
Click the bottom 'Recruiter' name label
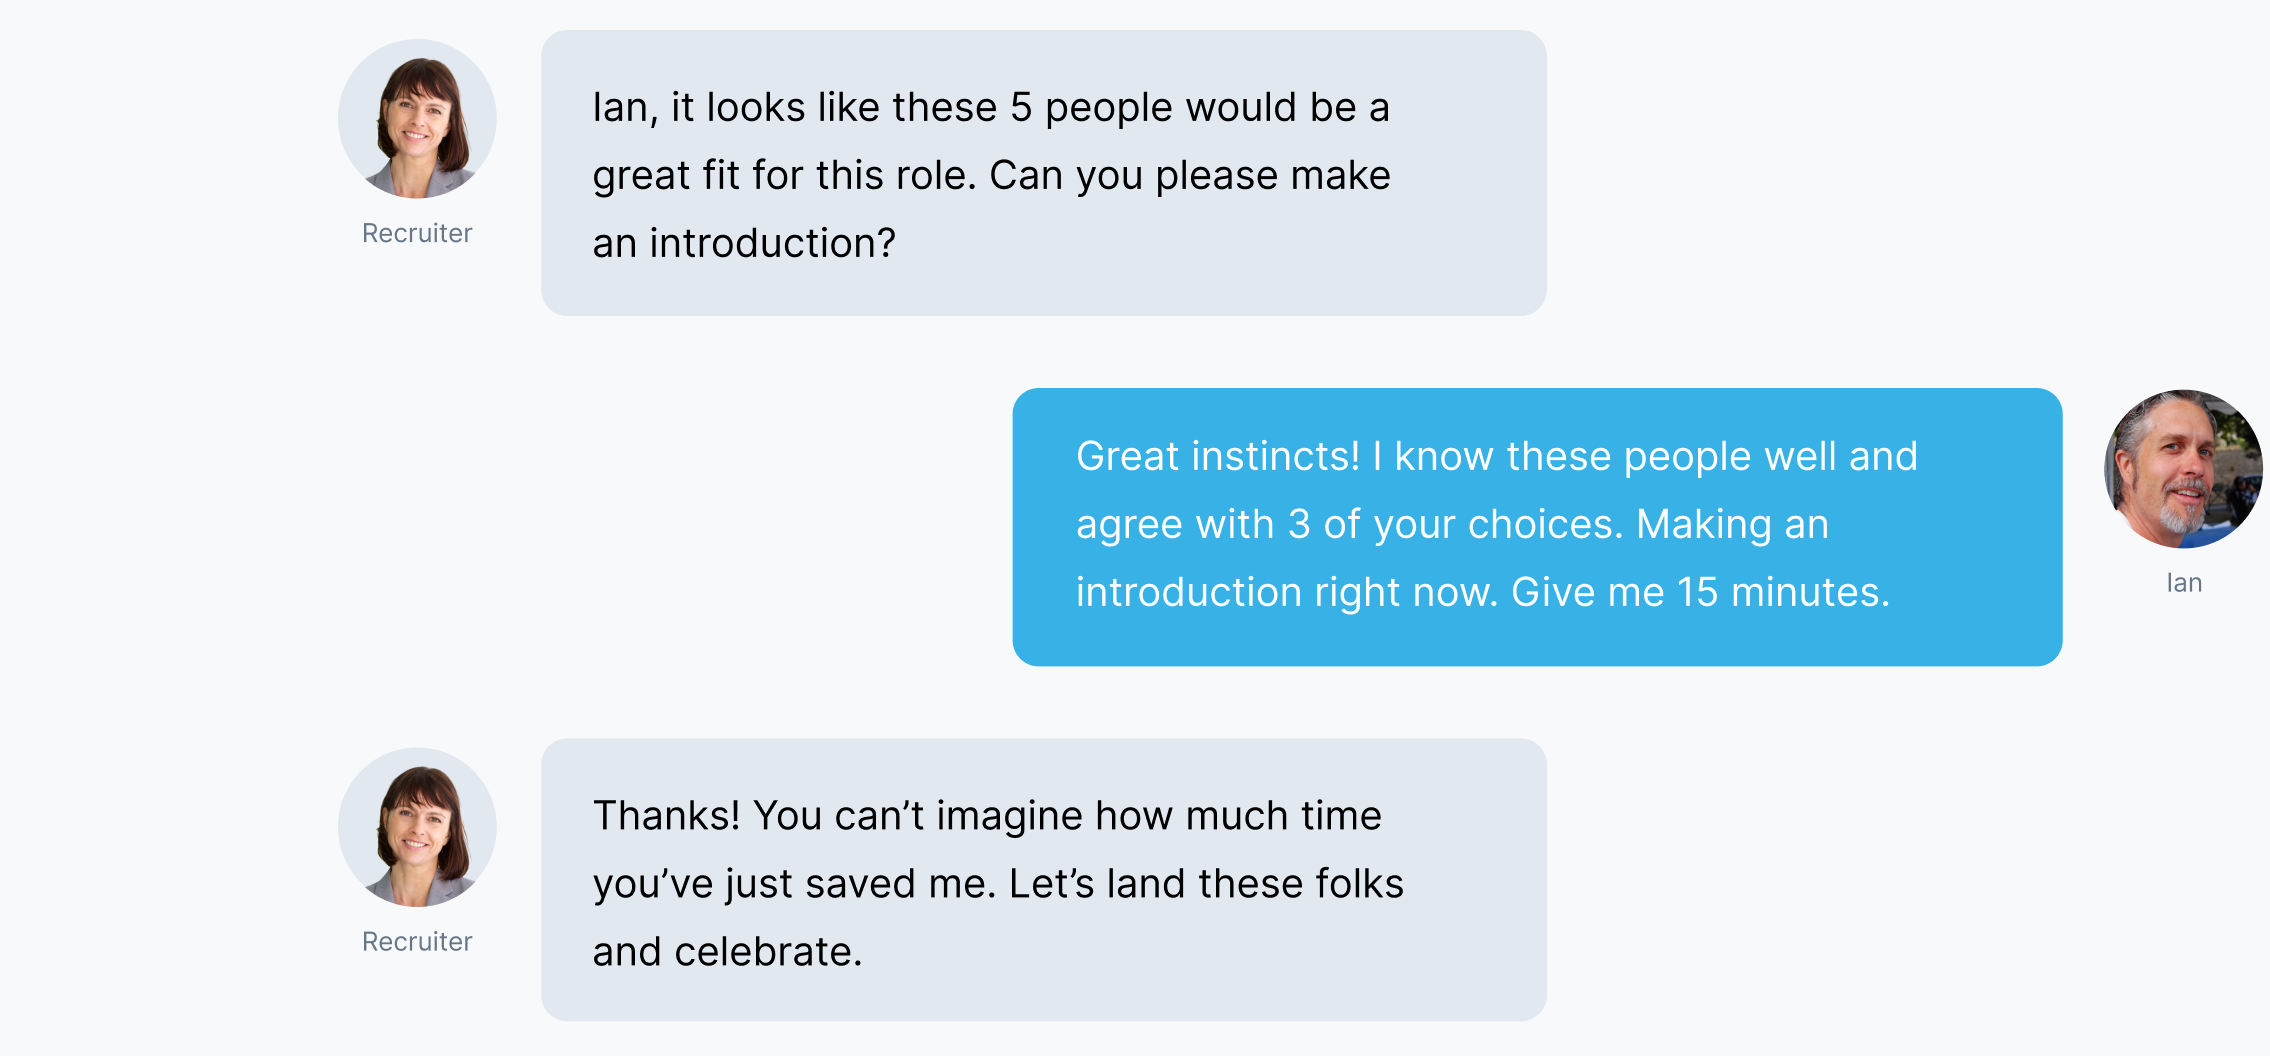[417, 942]
